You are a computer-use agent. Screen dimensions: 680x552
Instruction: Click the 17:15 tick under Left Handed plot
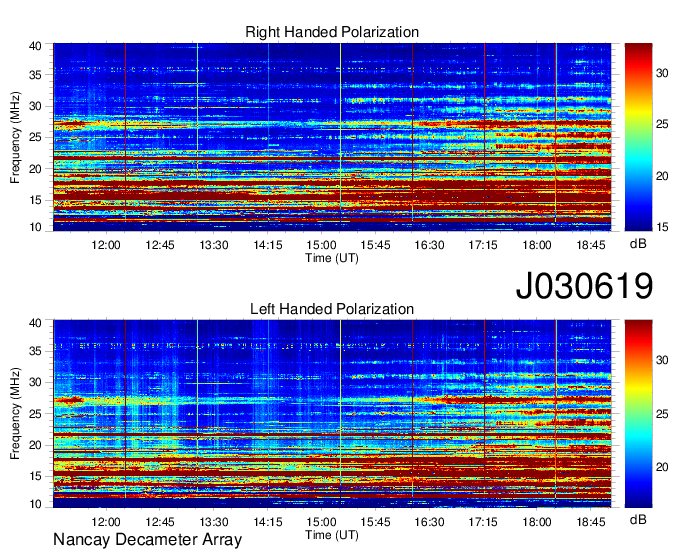tap(483, 522)
